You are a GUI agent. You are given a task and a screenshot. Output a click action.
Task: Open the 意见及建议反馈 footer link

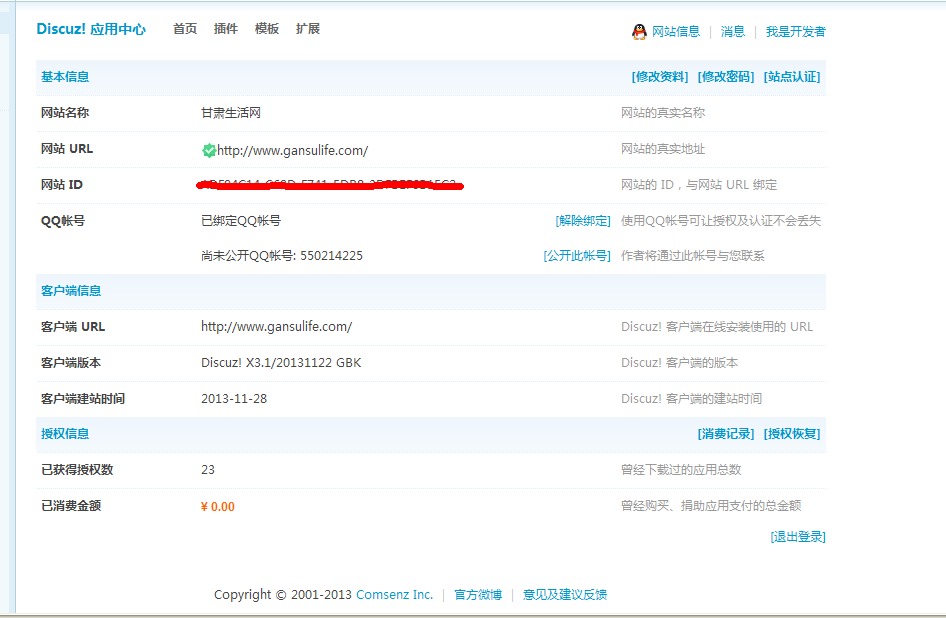565,594
